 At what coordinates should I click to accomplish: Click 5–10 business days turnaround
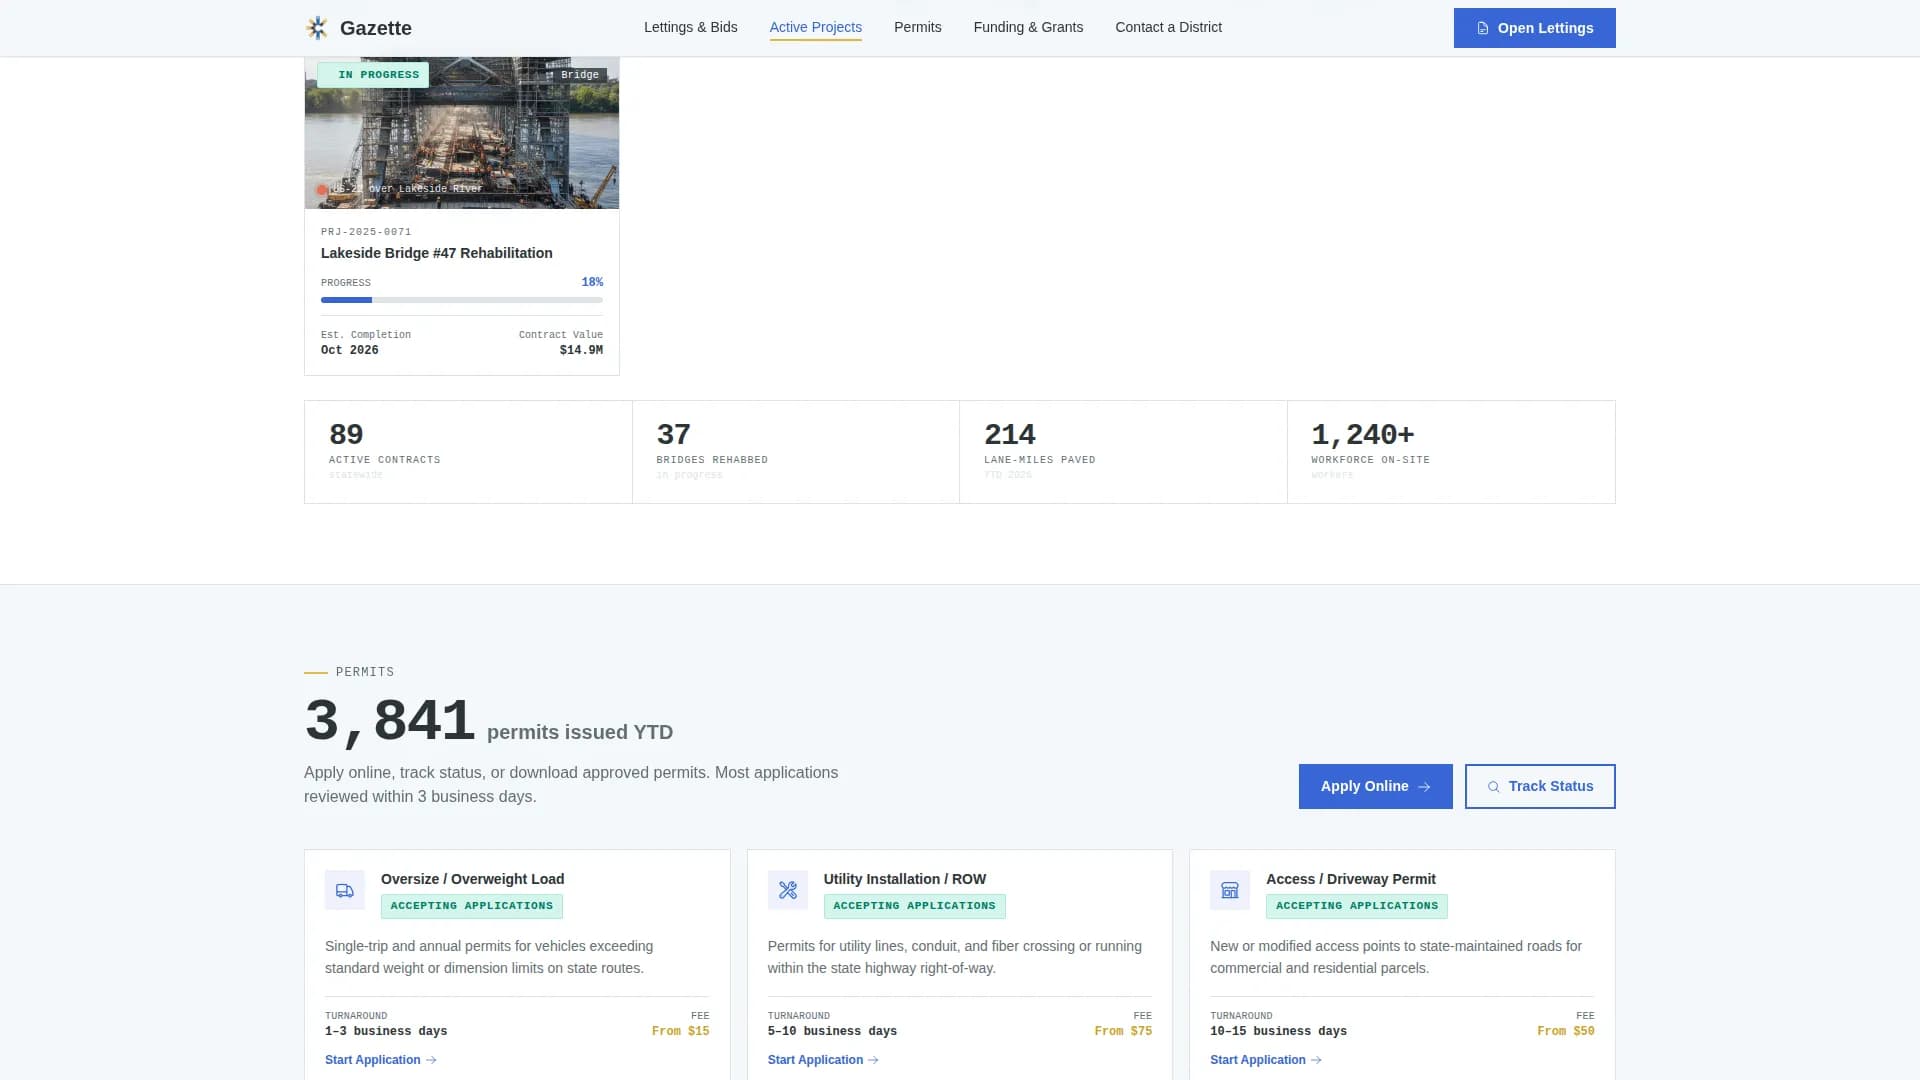[832, 1031]
